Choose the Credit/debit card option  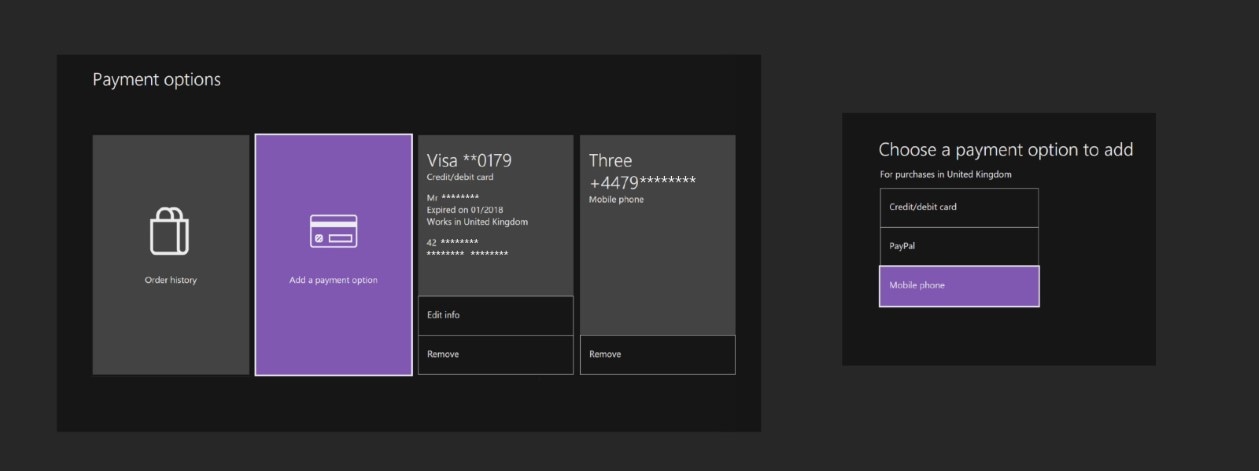pyautogui.click(x=958, y=207)
